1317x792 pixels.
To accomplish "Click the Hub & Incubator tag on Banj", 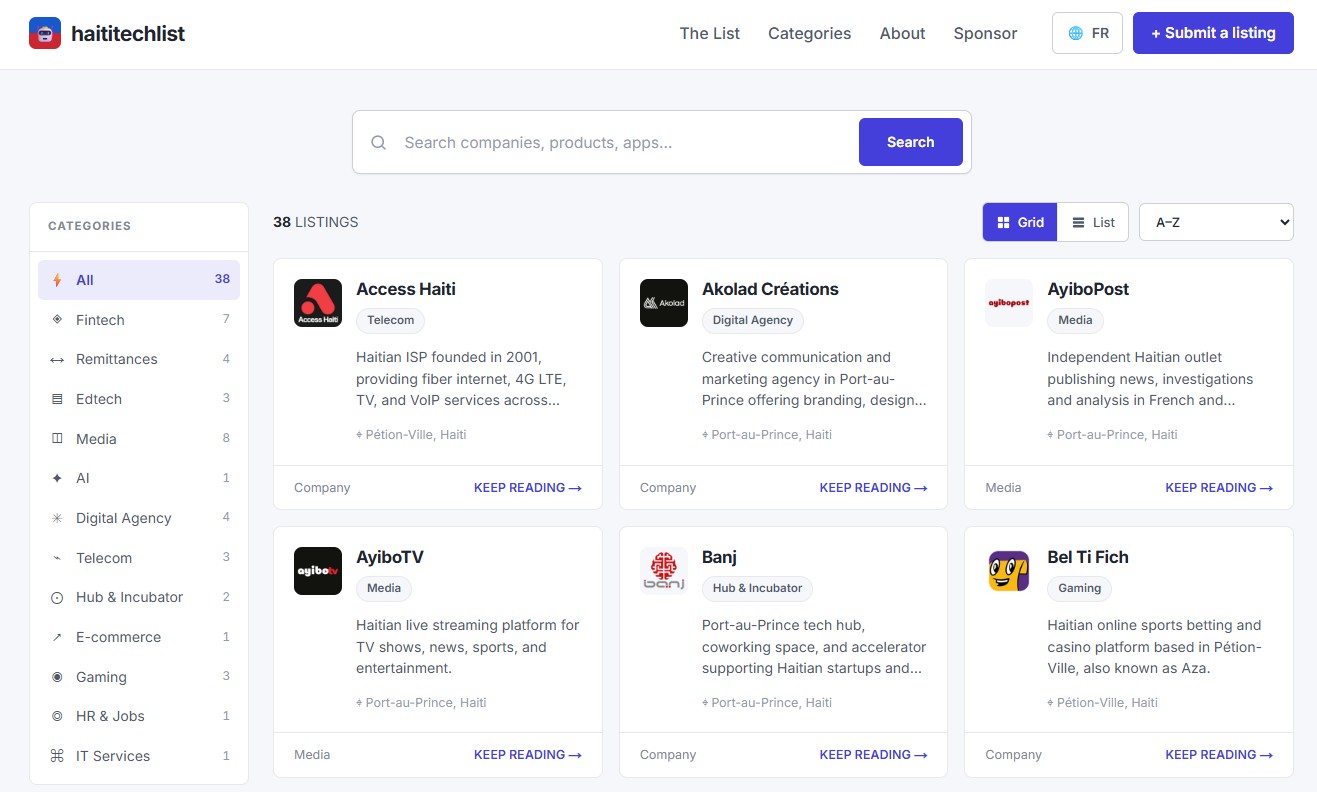I will (757, 588).
